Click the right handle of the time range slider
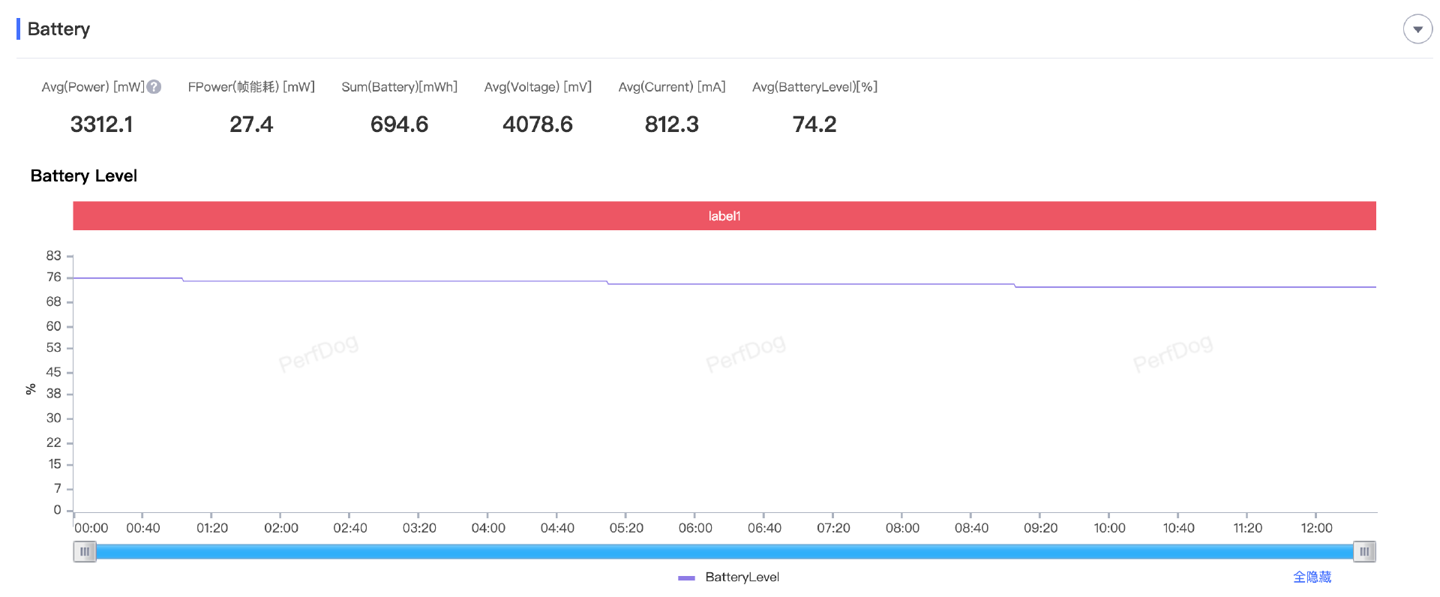 pyautogui.click(x=1364, y=551)
